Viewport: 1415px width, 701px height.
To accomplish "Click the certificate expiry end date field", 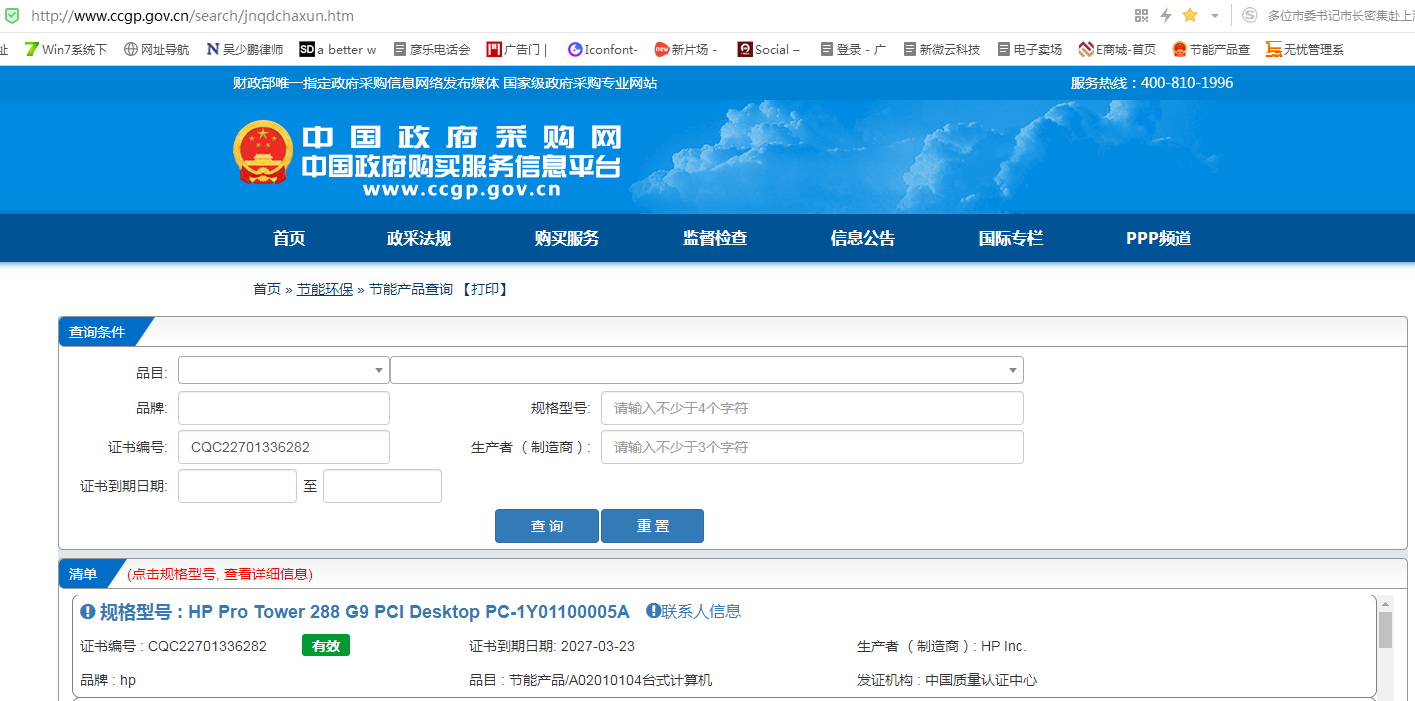I will coord(382,486).
